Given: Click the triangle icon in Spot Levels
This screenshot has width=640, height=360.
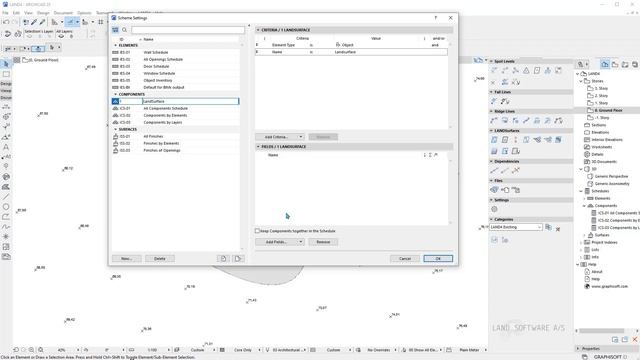Looking at the screenshot, I should pyautogui.click(x=526, y=71).
